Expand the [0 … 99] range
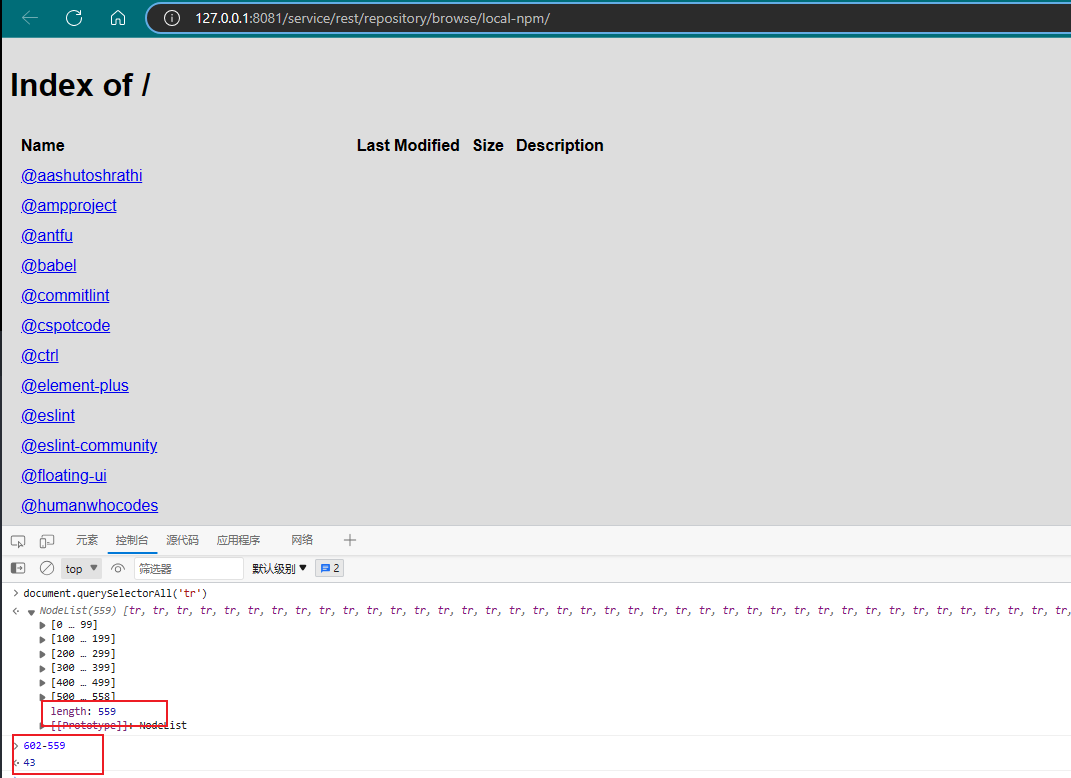 point(43,625)
